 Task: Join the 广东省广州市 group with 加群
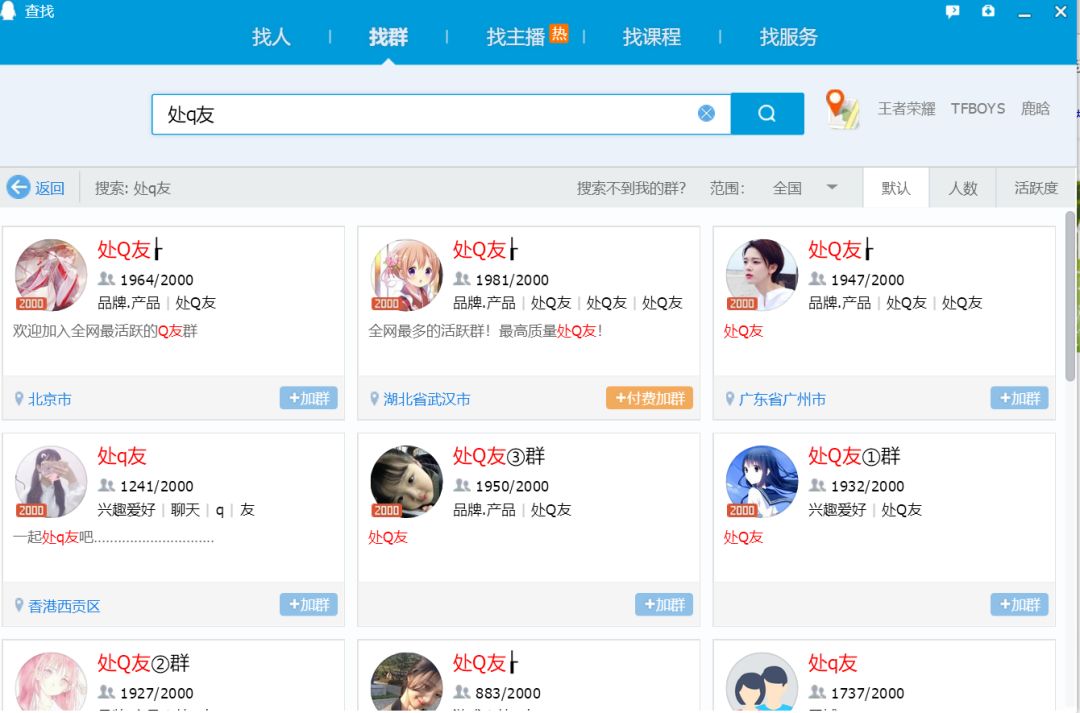[x=1019, y=398]
